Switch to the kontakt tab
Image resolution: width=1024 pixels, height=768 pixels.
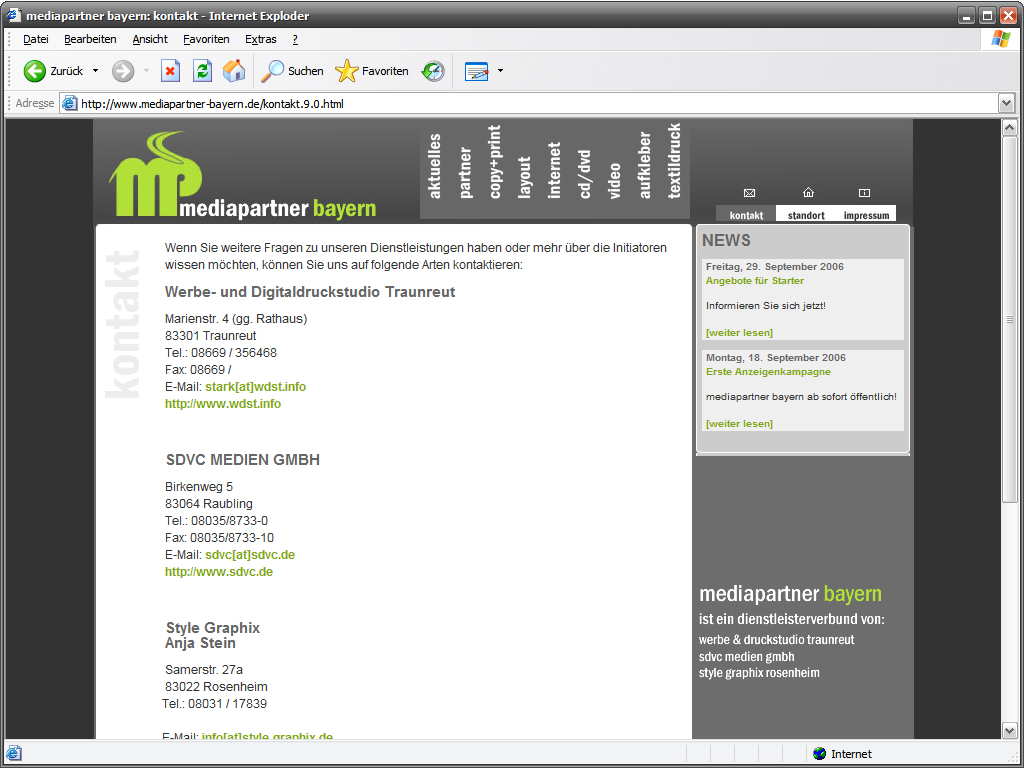tap(746, 215)
